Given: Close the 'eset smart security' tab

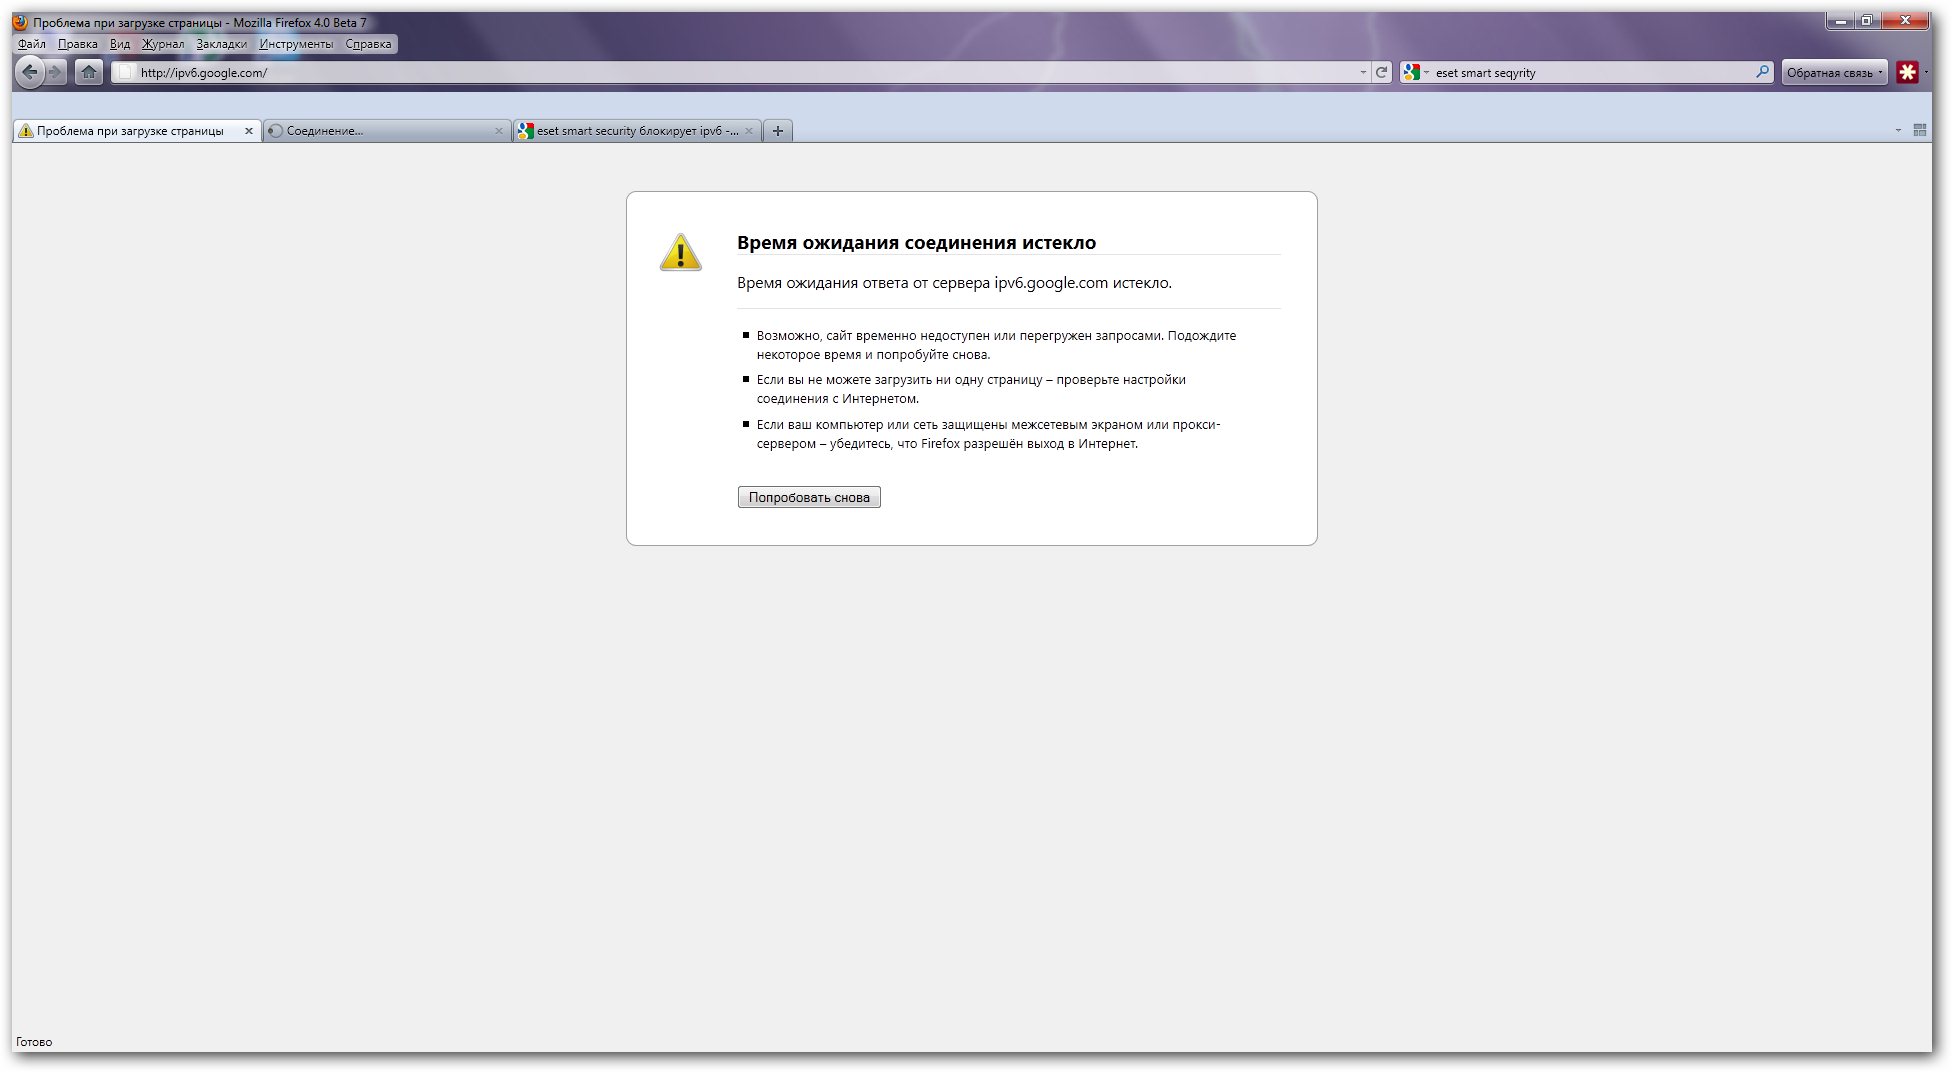Looking at the screenshot, I should click(x=749, y=131).
